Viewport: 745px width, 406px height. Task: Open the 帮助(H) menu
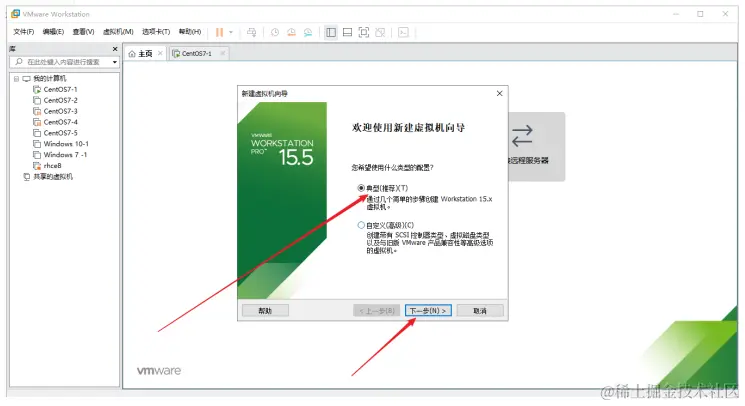tap(190, 32)
